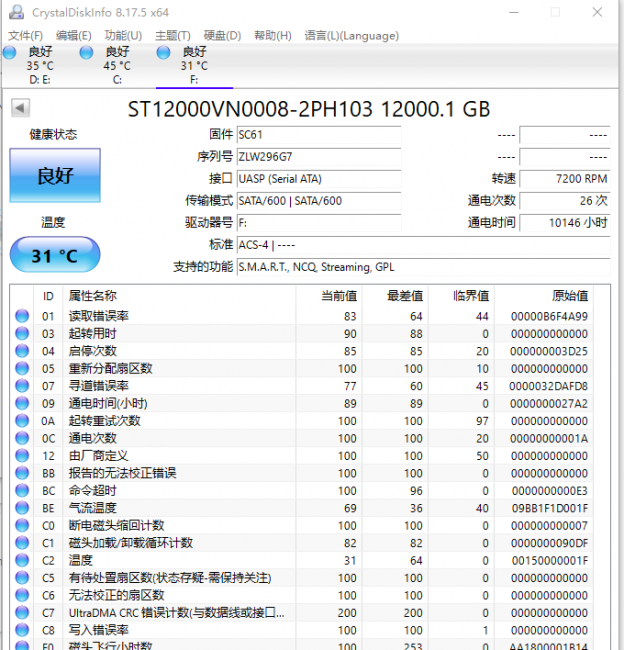
Task: Select the C: disk tab at 45 °C
Action: (117, 65)
